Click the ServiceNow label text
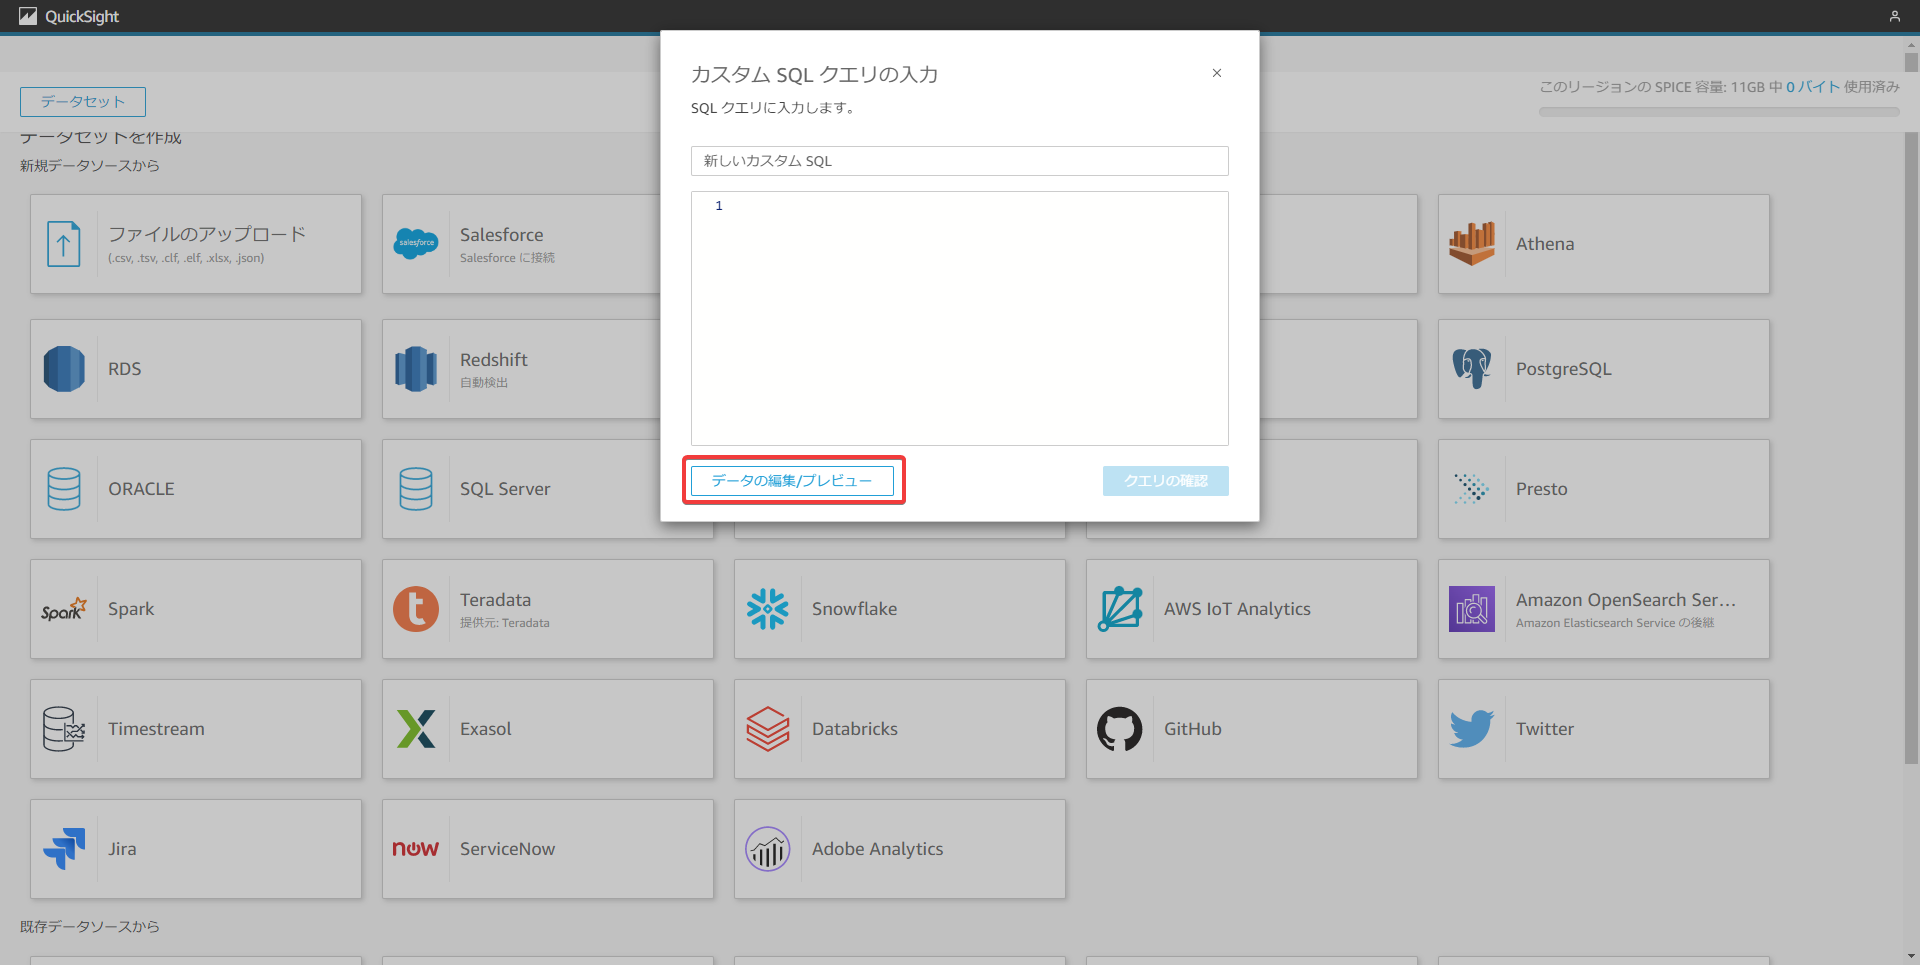Viewport: 1920px width, 965px height. pos(507,849)
